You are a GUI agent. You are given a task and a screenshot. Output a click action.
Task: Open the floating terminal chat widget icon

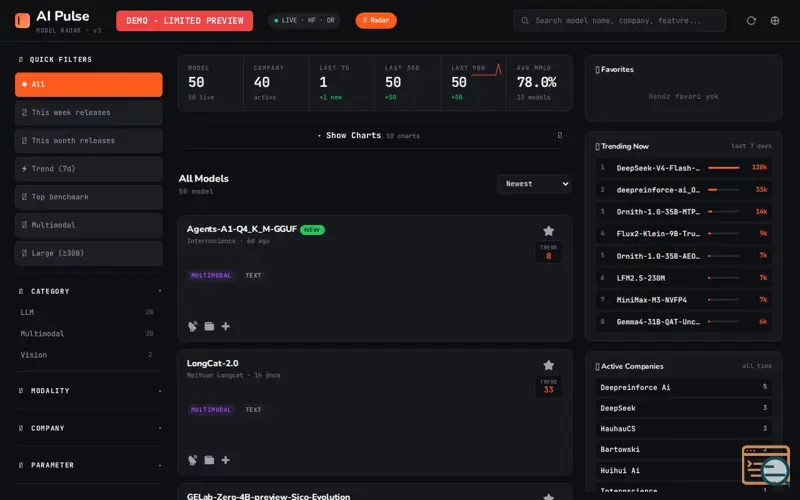click(x=766, y=465)
